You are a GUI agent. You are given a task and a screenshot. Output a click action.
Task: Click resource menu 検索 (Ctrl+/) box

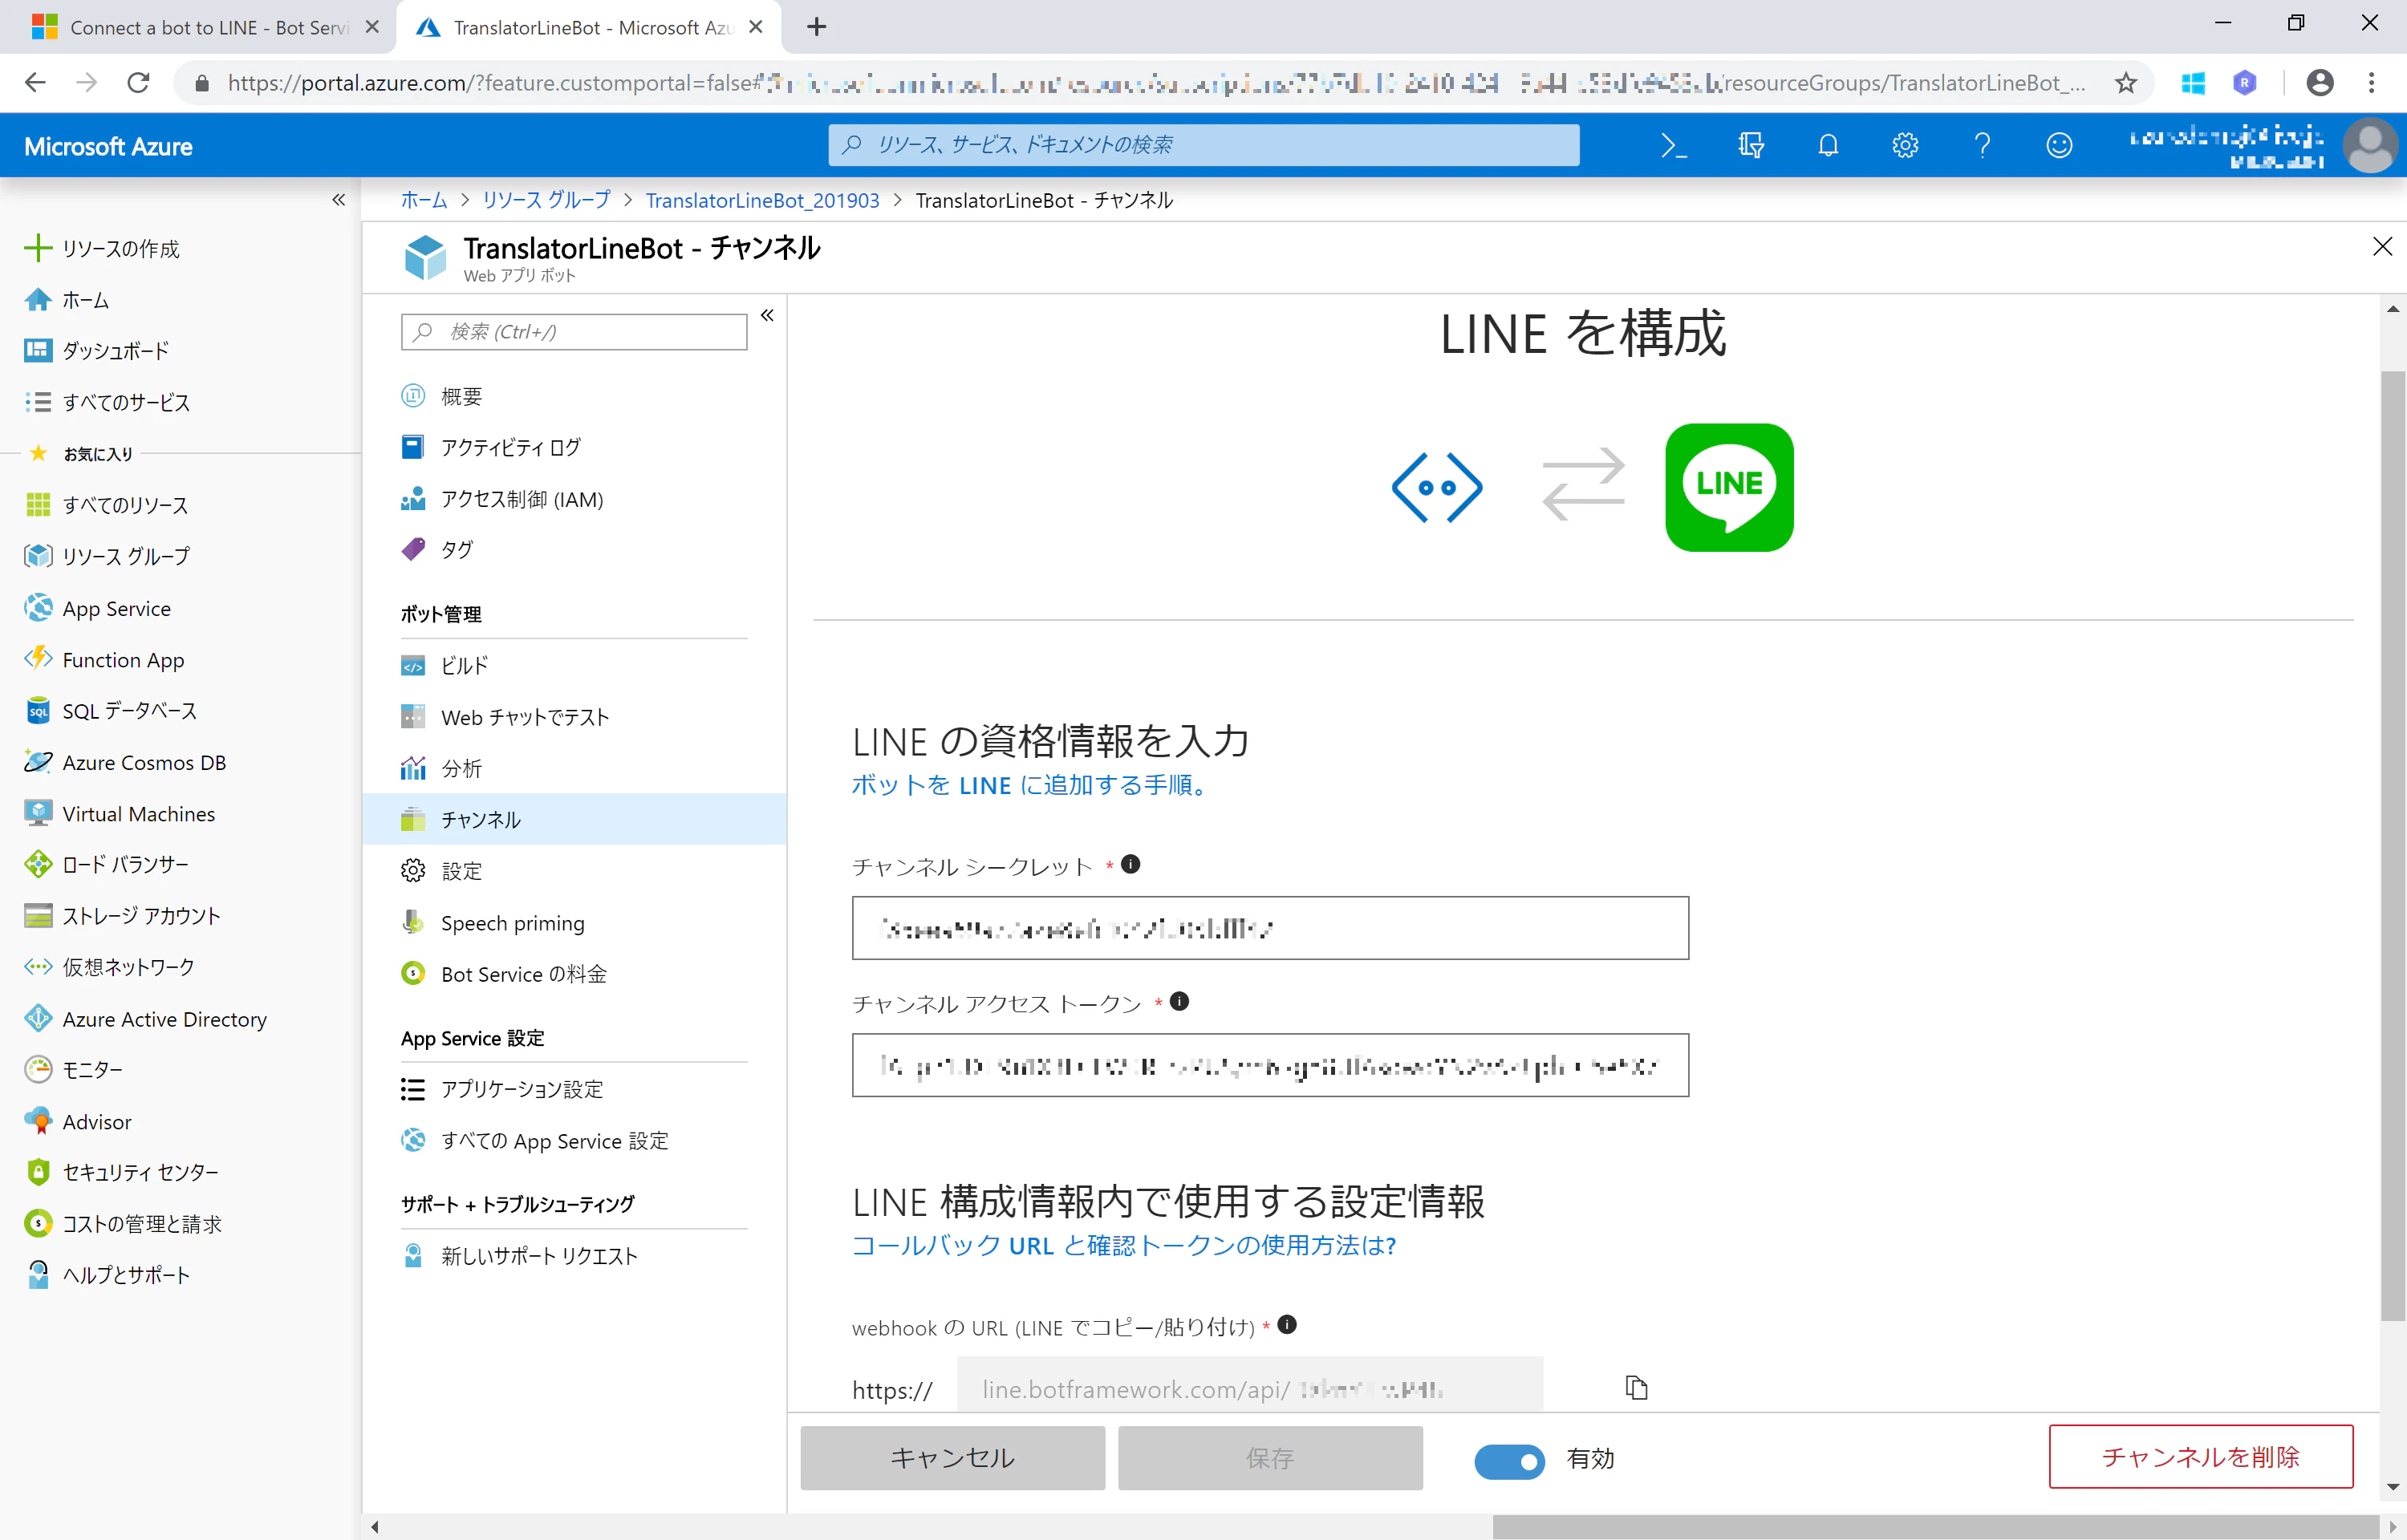pyautogui.click(x=574, y=332)
